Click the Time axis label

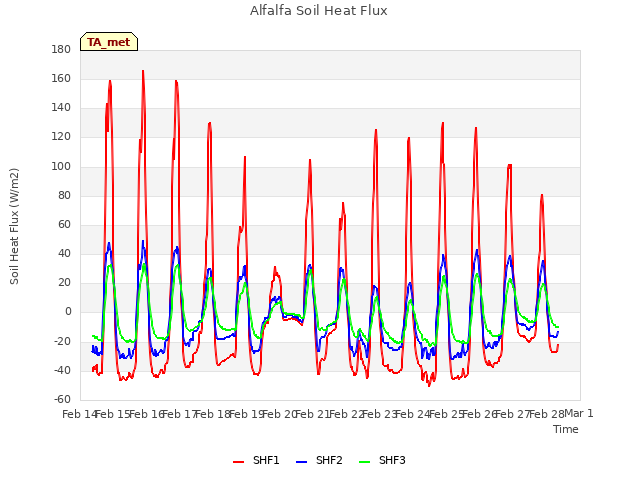click(566, 429)
